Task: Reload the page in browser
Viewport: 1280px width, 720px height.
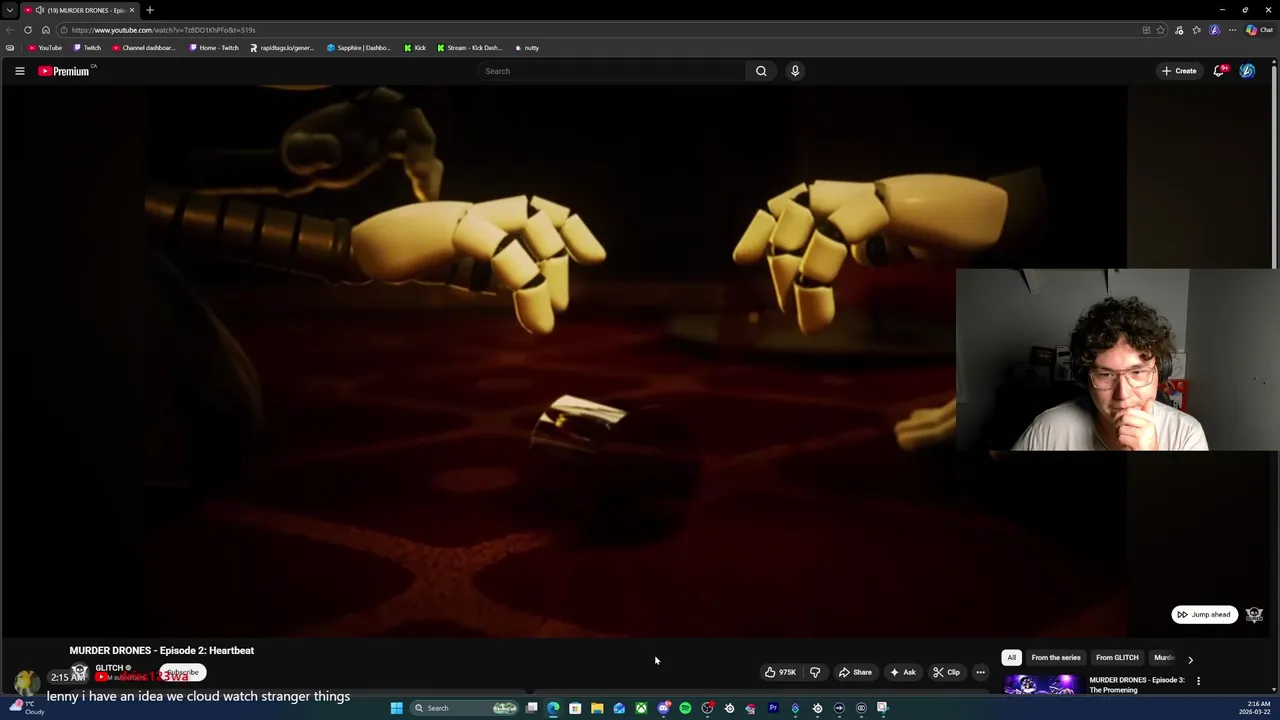Action: point(28,30)
